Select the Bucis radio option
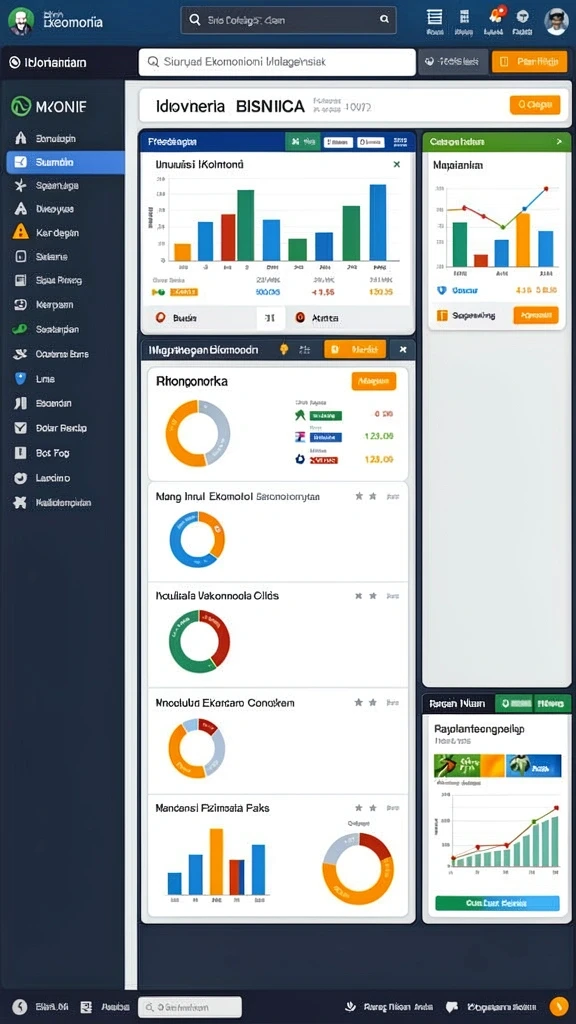Viewport: 576px width, 1024px height. tap(158, 317)
